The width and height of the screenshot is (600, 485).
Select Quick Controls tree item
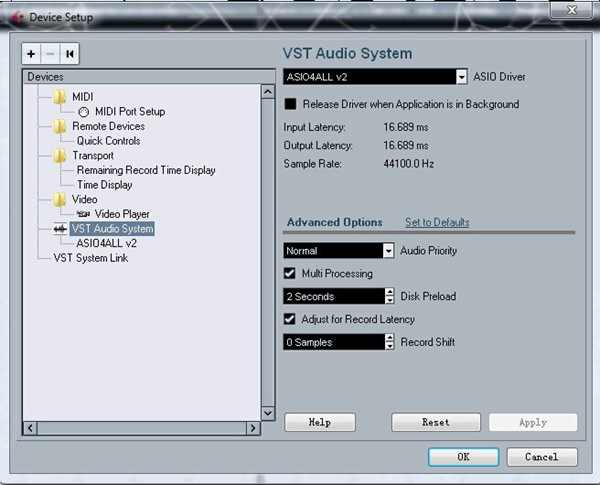pyautogui.click(x=109, y=141)
